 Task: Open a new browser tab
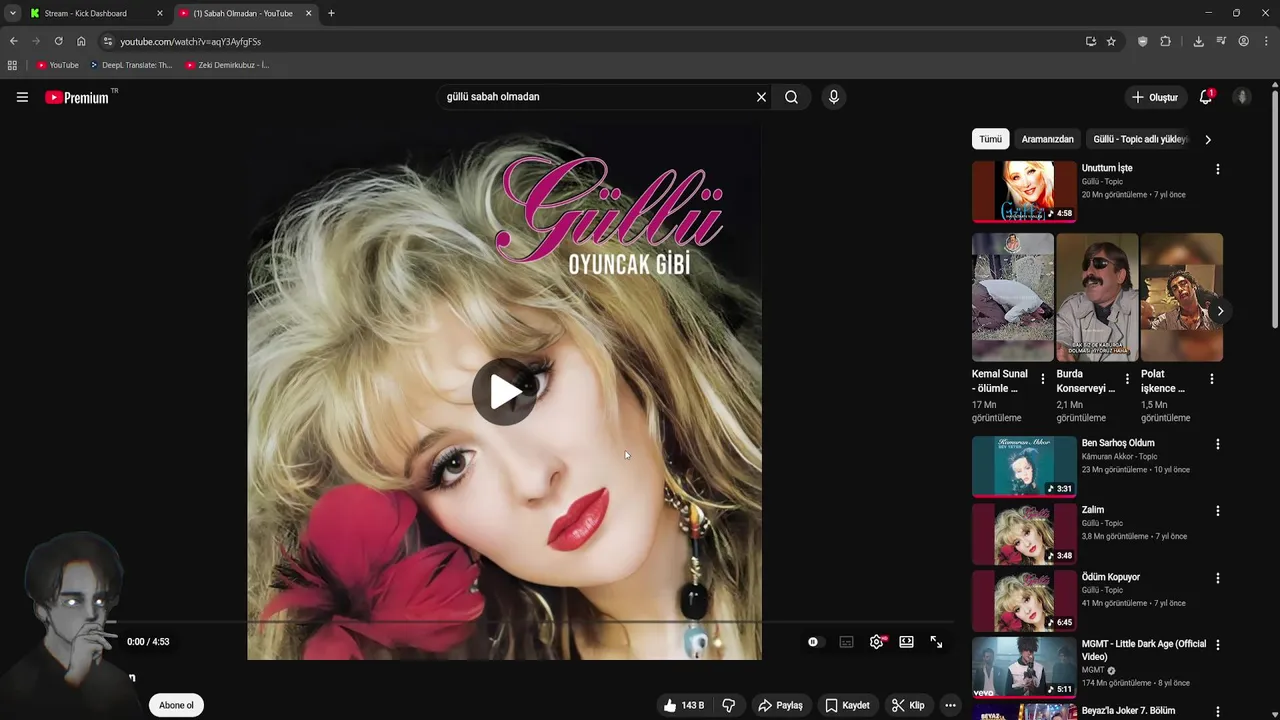coord(331,13)
